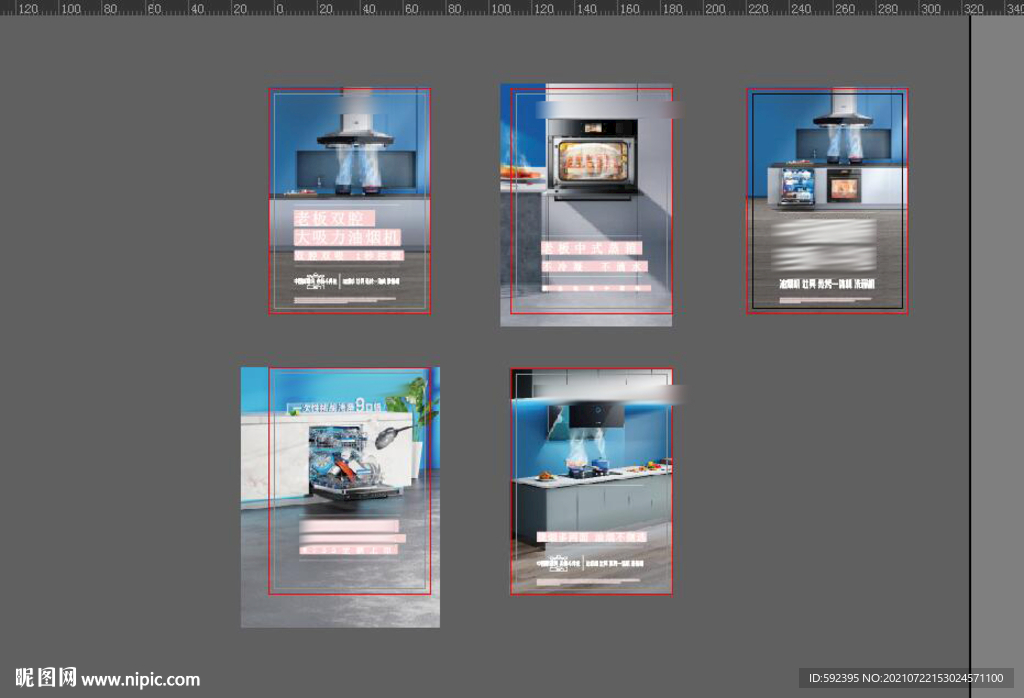Click the vertical black page edge line on the right
This screenshot has height=698, width=1024.
(970, 350)
